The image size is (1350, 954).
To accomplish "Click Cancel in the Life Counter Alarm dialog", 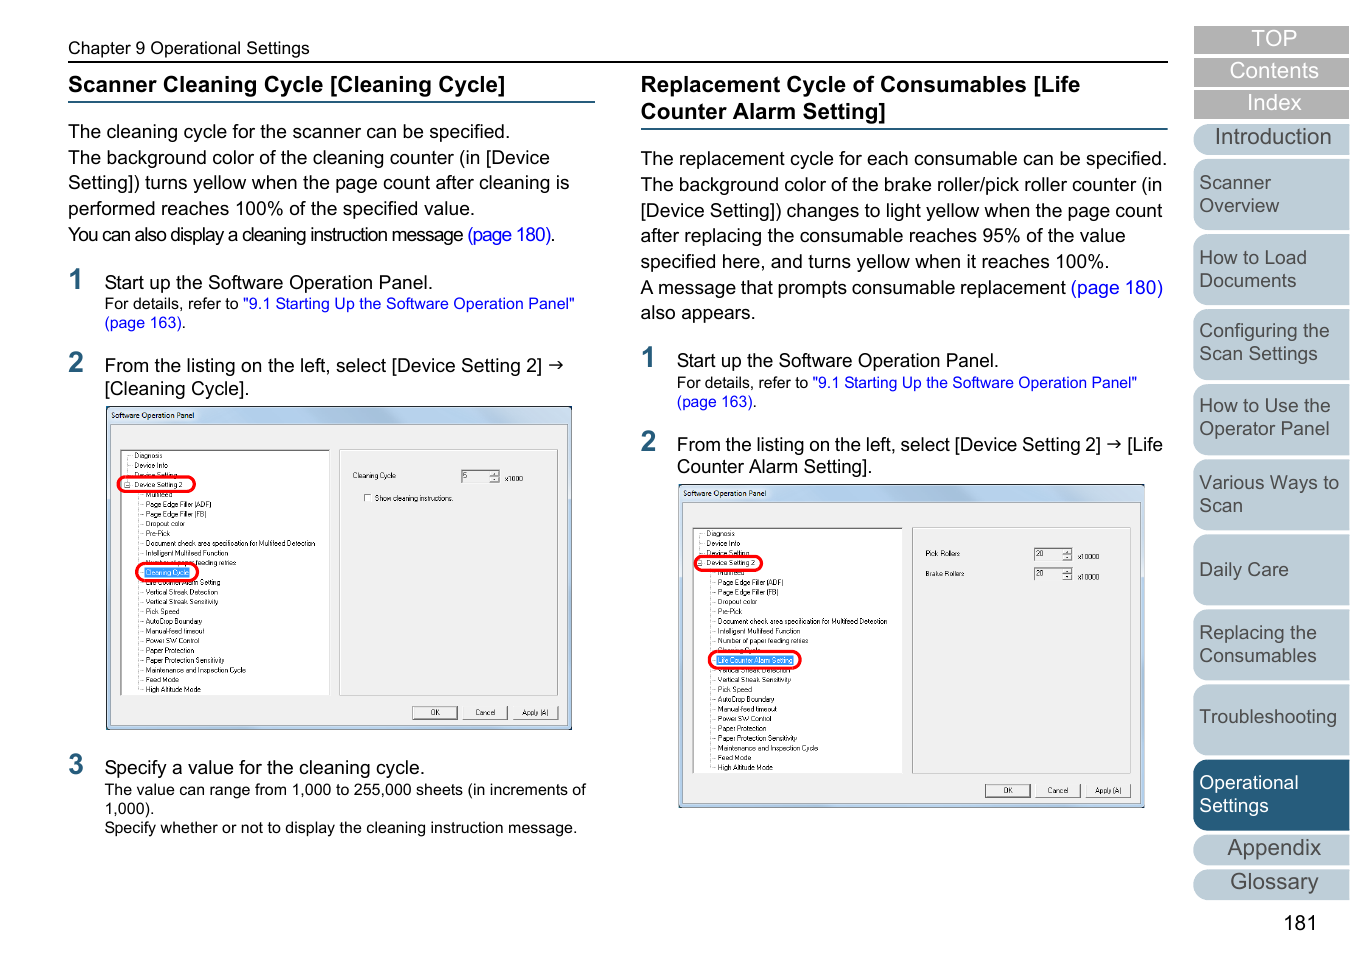I will (x=1058, y=791).
